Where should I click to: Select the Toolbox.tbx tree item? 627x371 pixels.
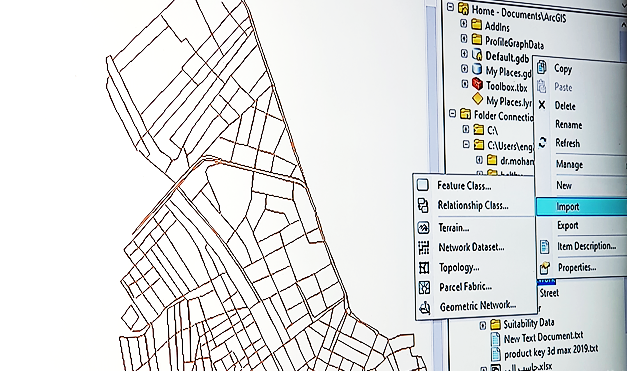coord(507,86)
